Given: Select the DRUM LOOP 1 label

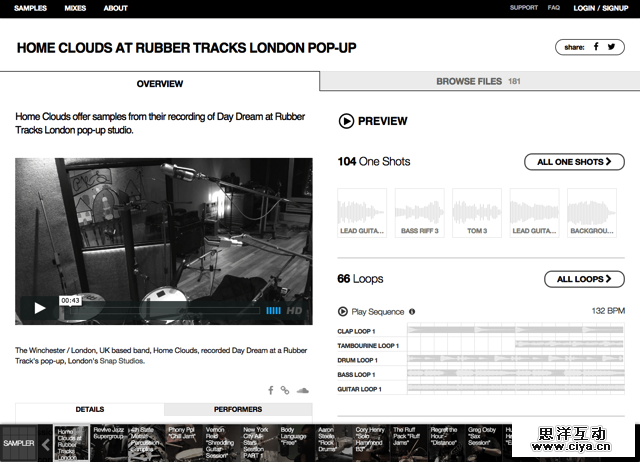Looking at the screenshot, I should [x=358, y=360].
